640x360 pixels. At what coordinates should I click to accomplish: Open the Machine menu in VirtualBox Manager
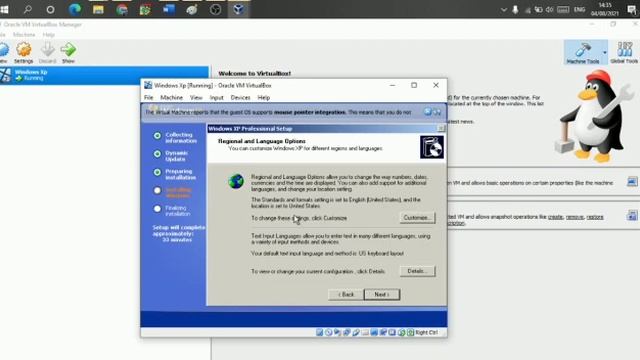click(x=24, y=35)
